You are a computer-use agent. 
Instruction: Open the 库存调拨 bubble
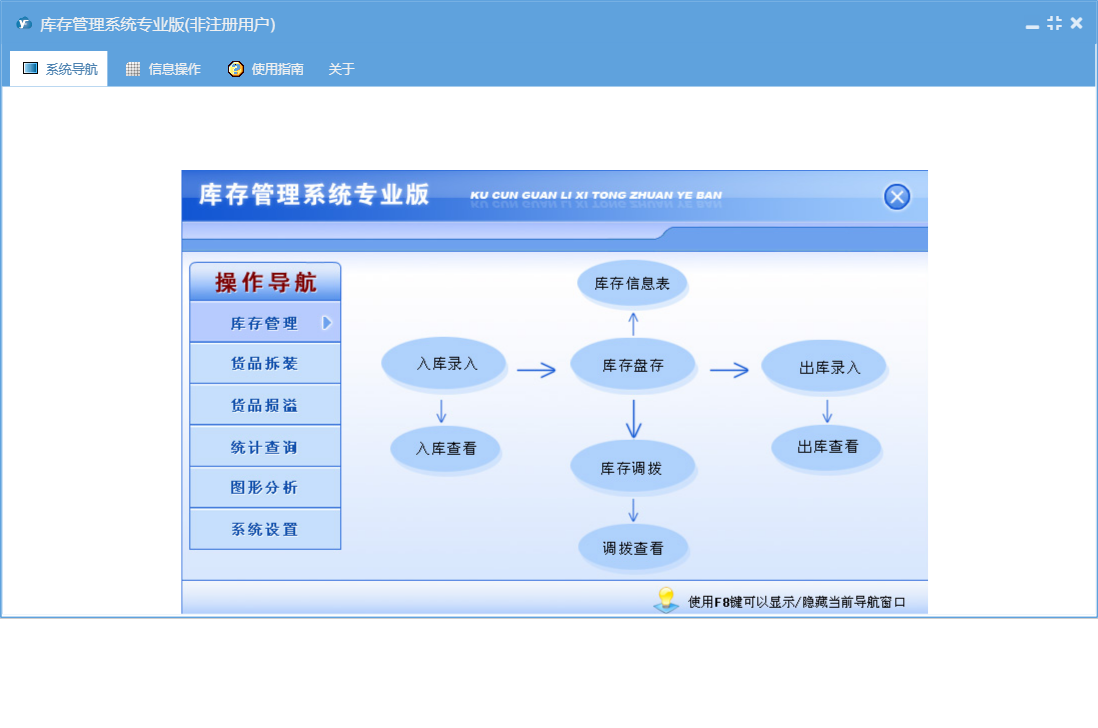point(632,468)
